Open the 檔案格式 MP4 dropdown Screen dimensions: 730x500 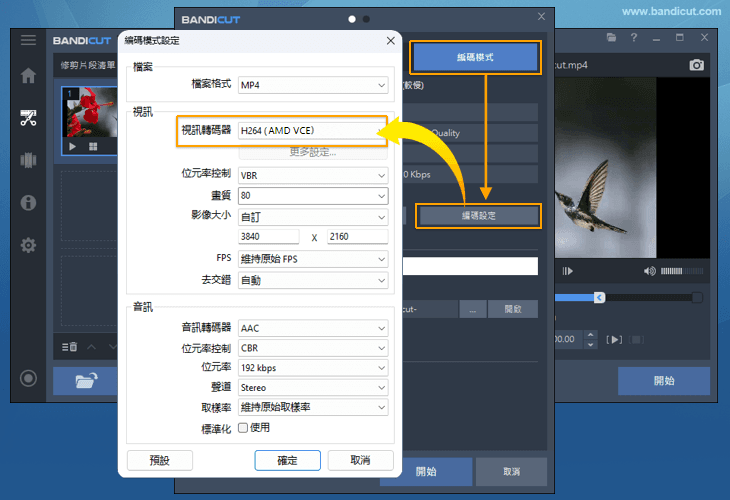click(x=313, y=85)
